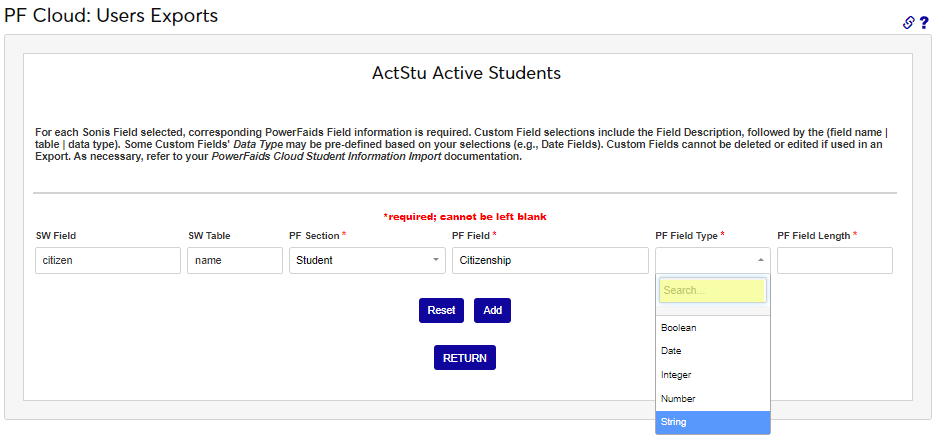The width and height of the screenshot is (936, 440).
Task: Click the SW Table input containing name
Action: click(x=235, y=260)
